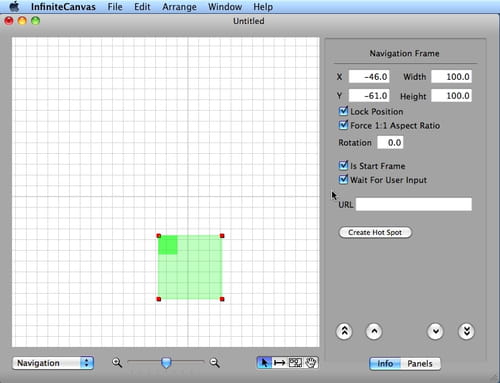Select the arrow connector tool

pos(279,362)
